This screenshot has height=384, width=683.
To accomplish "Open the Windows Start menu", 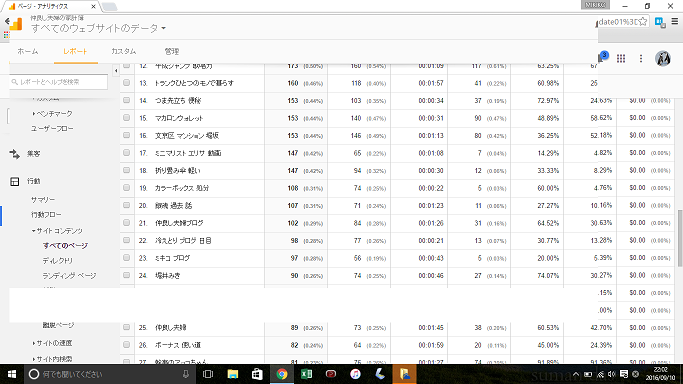I will click(12, 374).
